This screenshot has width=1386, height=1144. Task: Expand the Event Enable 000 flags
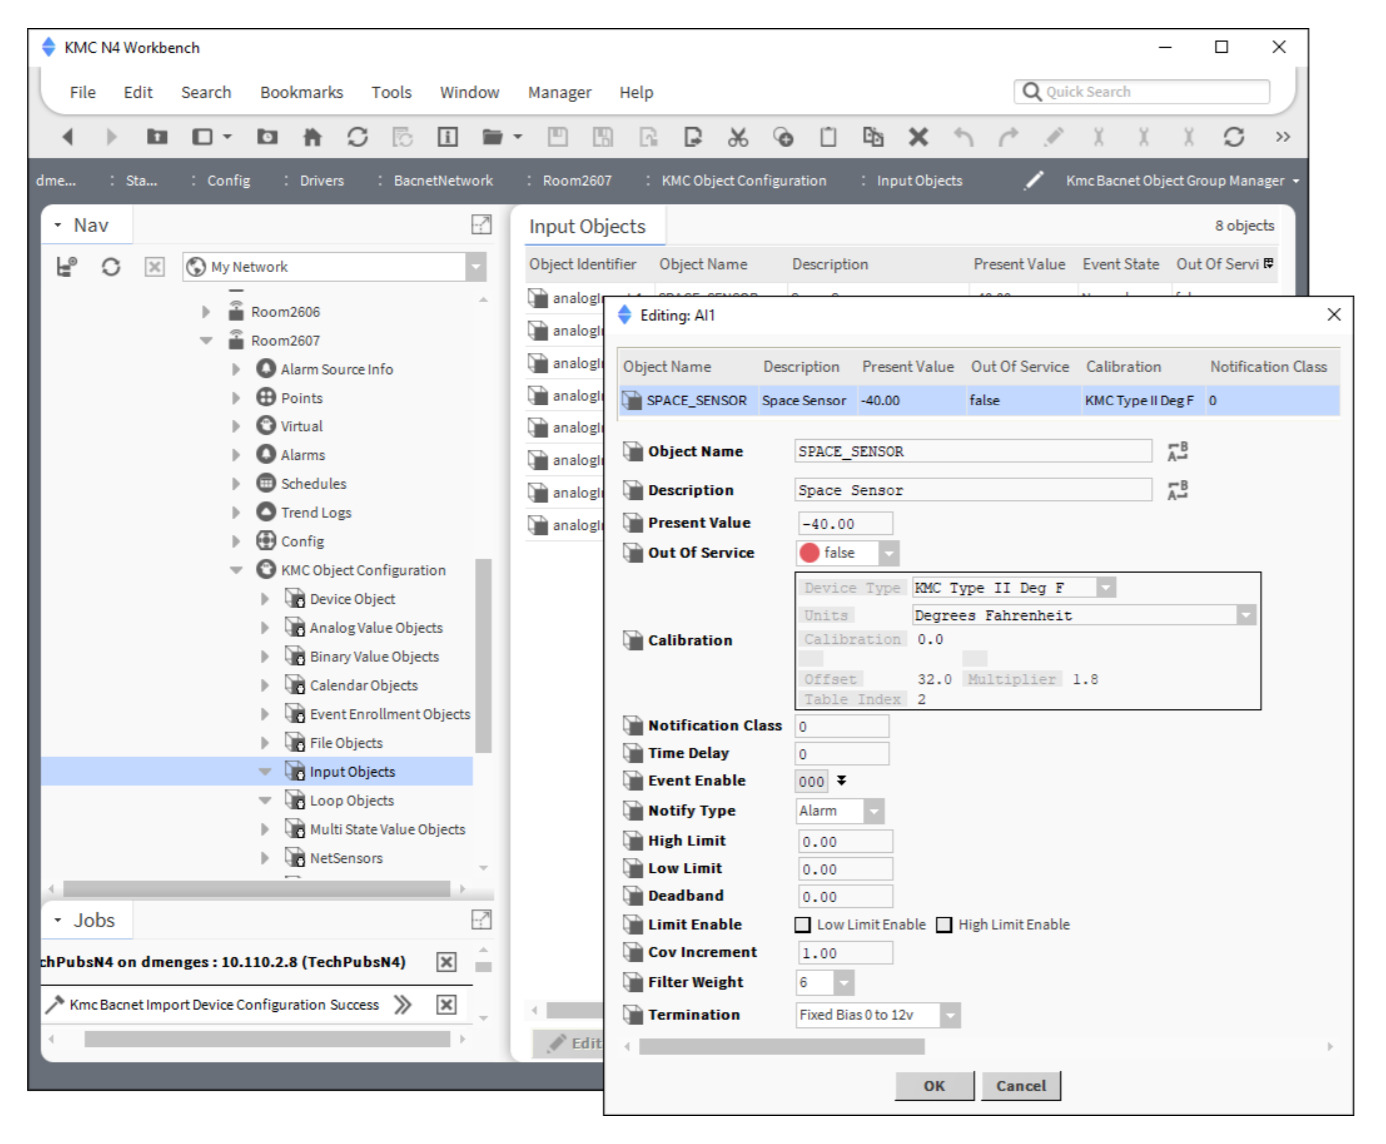842,780
